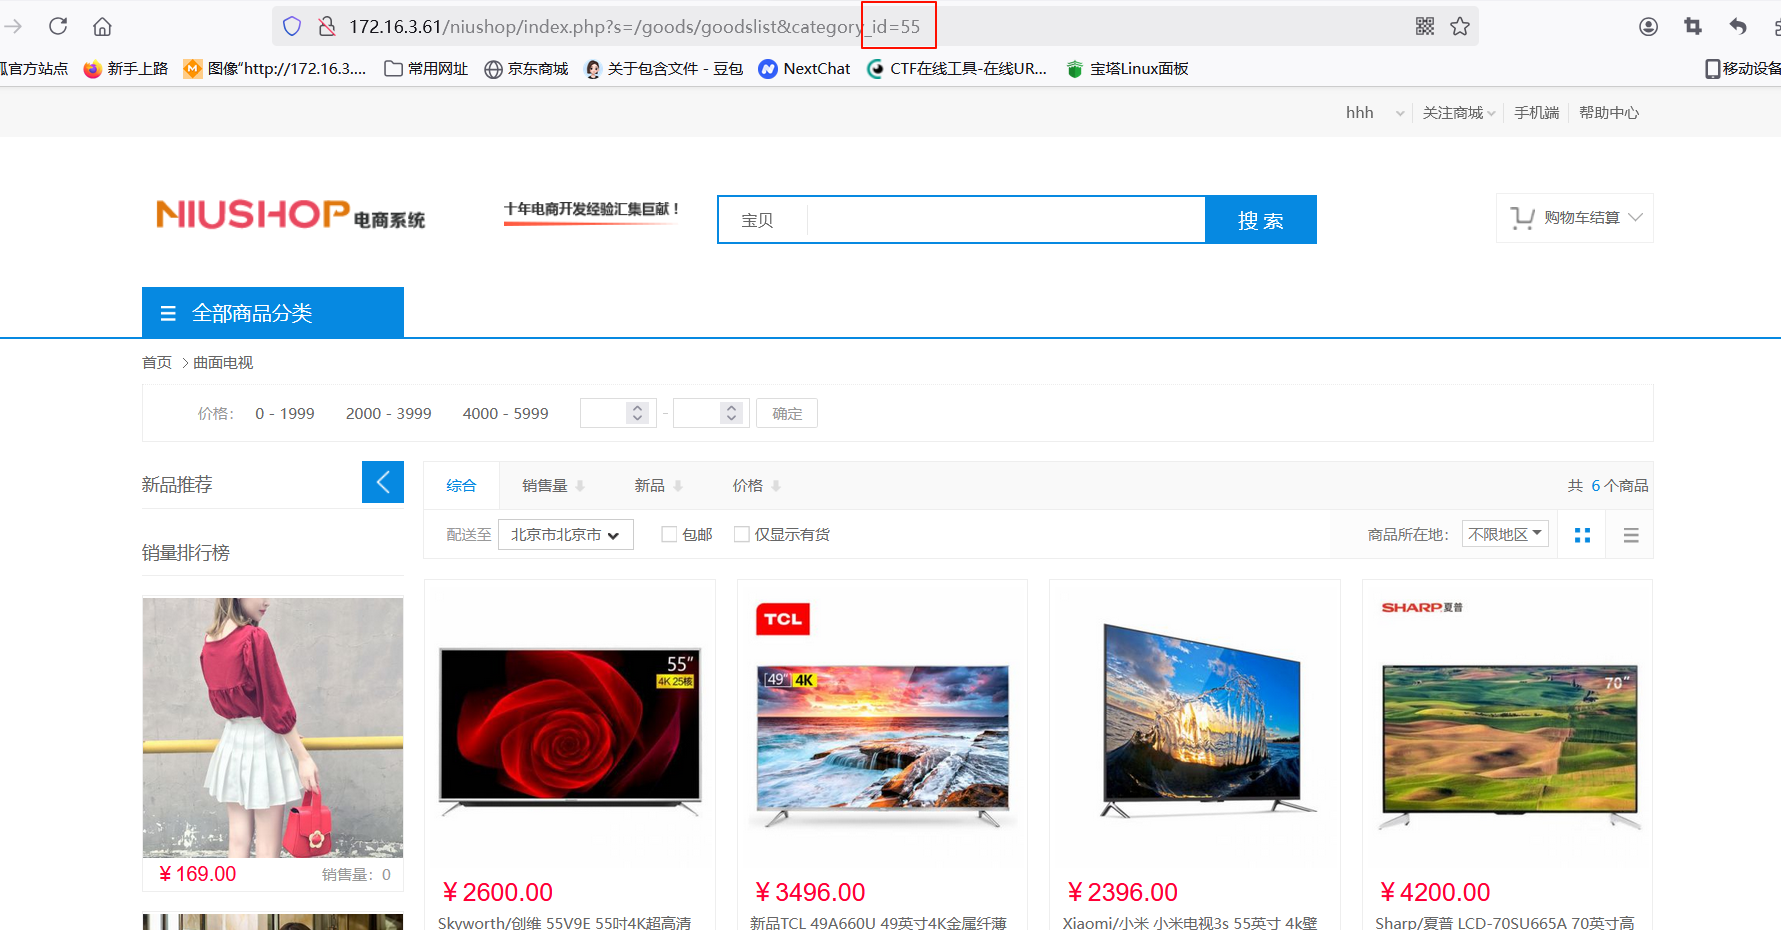1781x930 pixels.
Task: Open the 京东商城 bookmark
Action: 526,68
